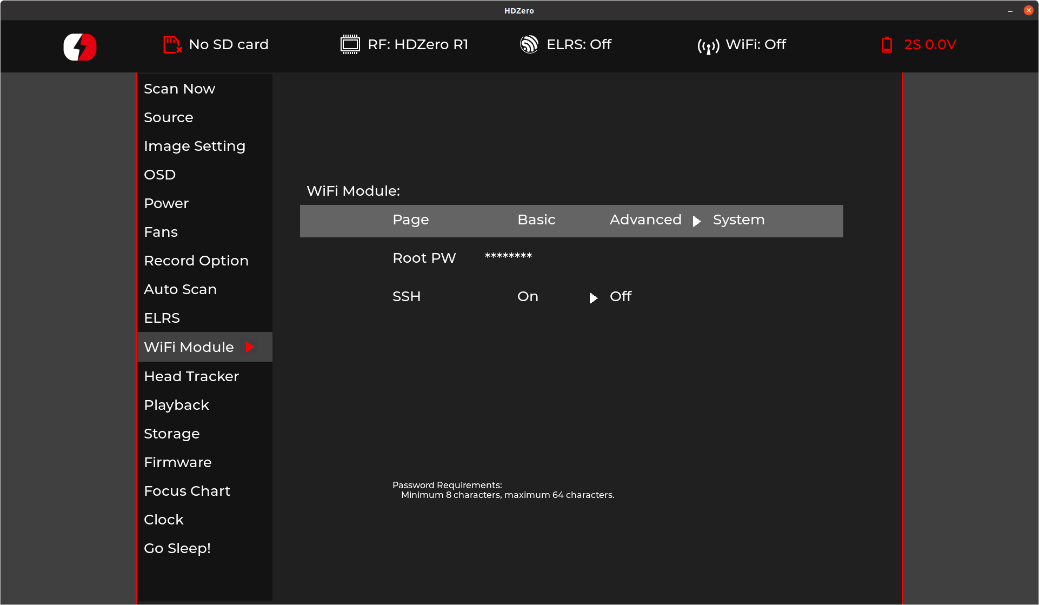Viewport: 1039px width, 605px height.
Task: Edit the Root PW password field
Action: pos(508,258)
